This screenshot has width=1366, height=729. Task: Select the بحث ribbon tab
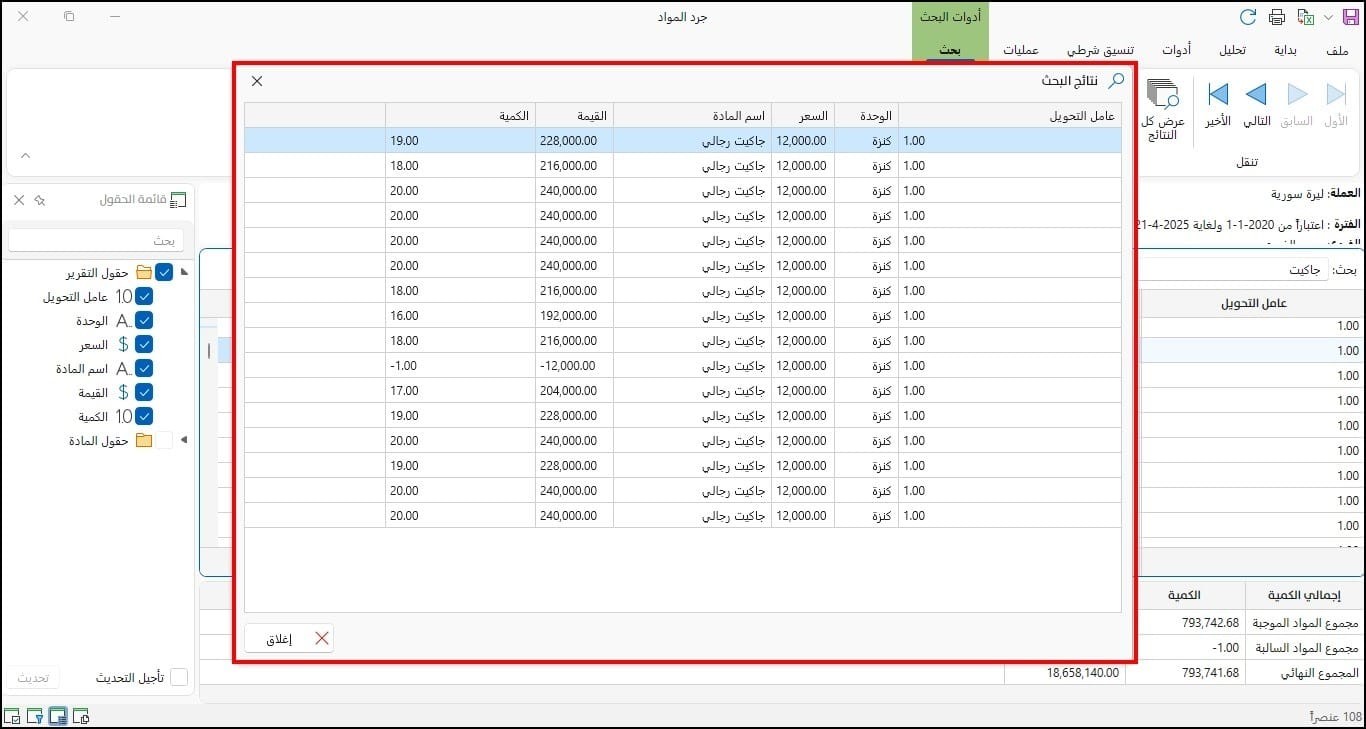click(x=950, y=50)
